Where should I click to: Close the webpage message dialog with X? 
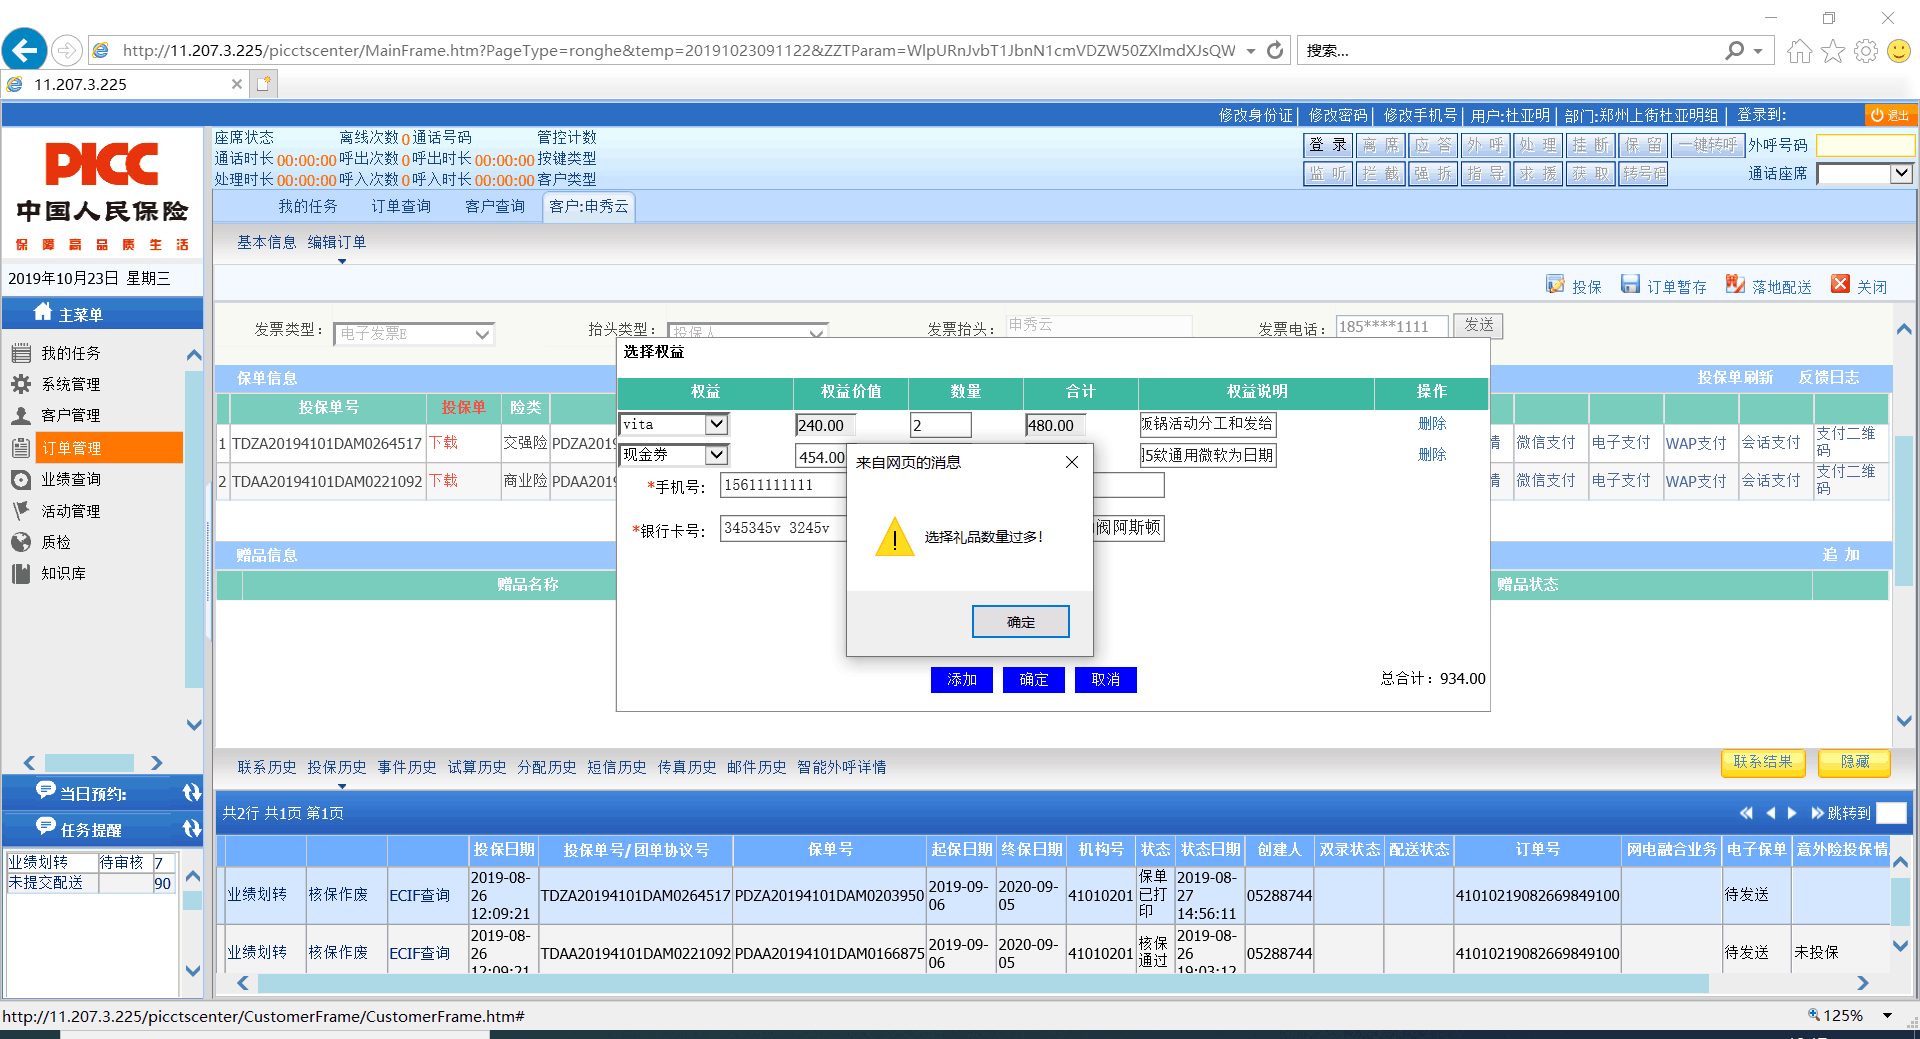coord(1071,462)
